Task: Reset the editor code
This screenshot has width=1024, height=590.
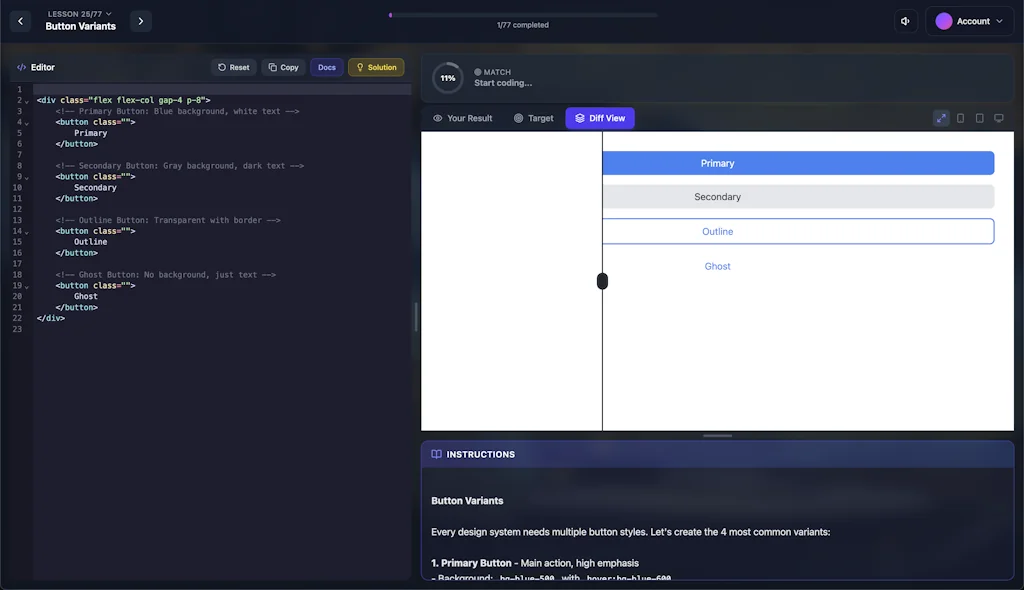Action: [233, 67]
